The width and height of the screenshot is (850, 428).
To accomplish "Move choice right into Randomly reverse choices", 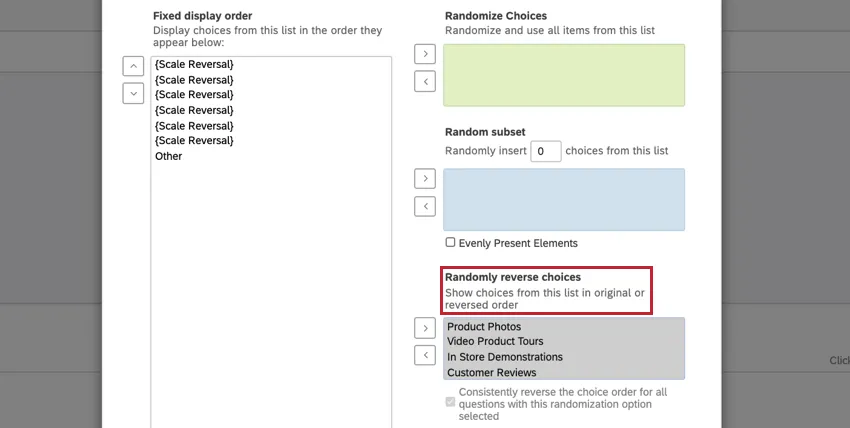I will point(425,327).
